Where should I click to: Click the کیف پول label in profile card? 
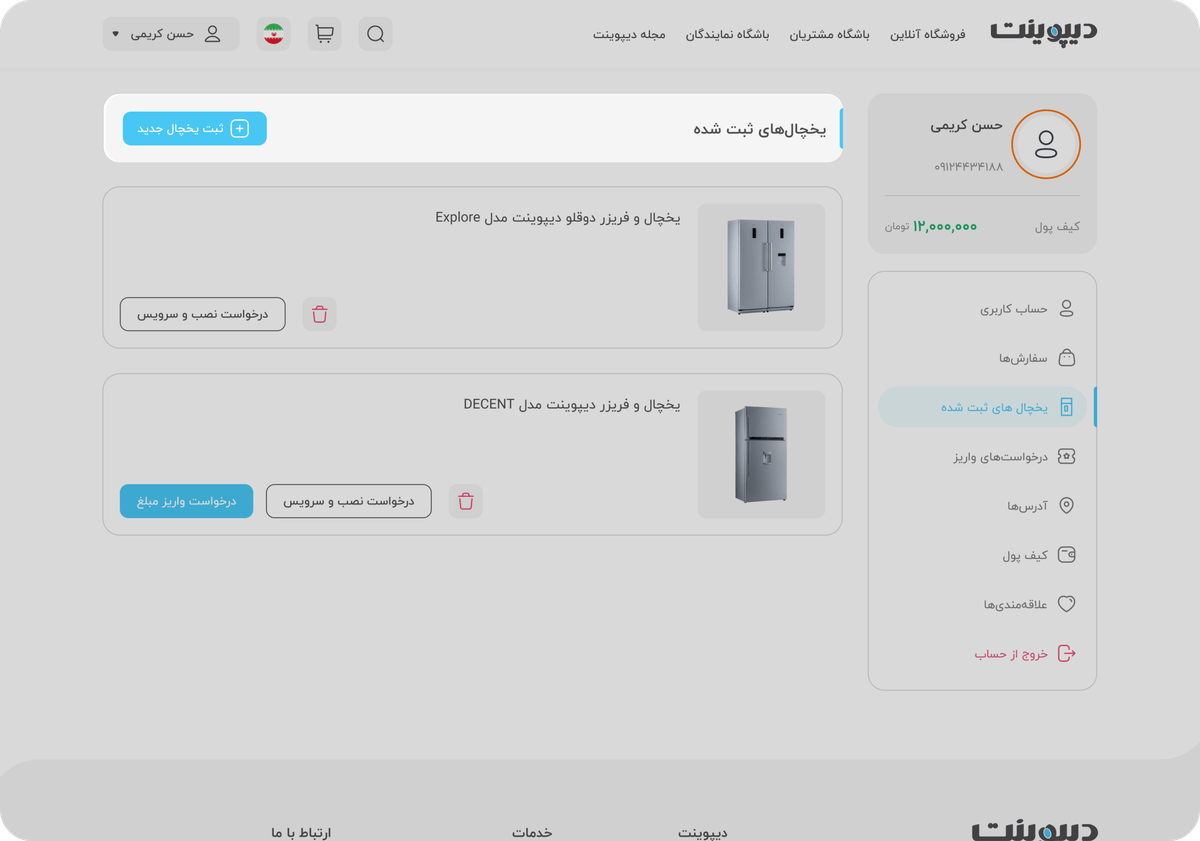tap(1057, 227)
